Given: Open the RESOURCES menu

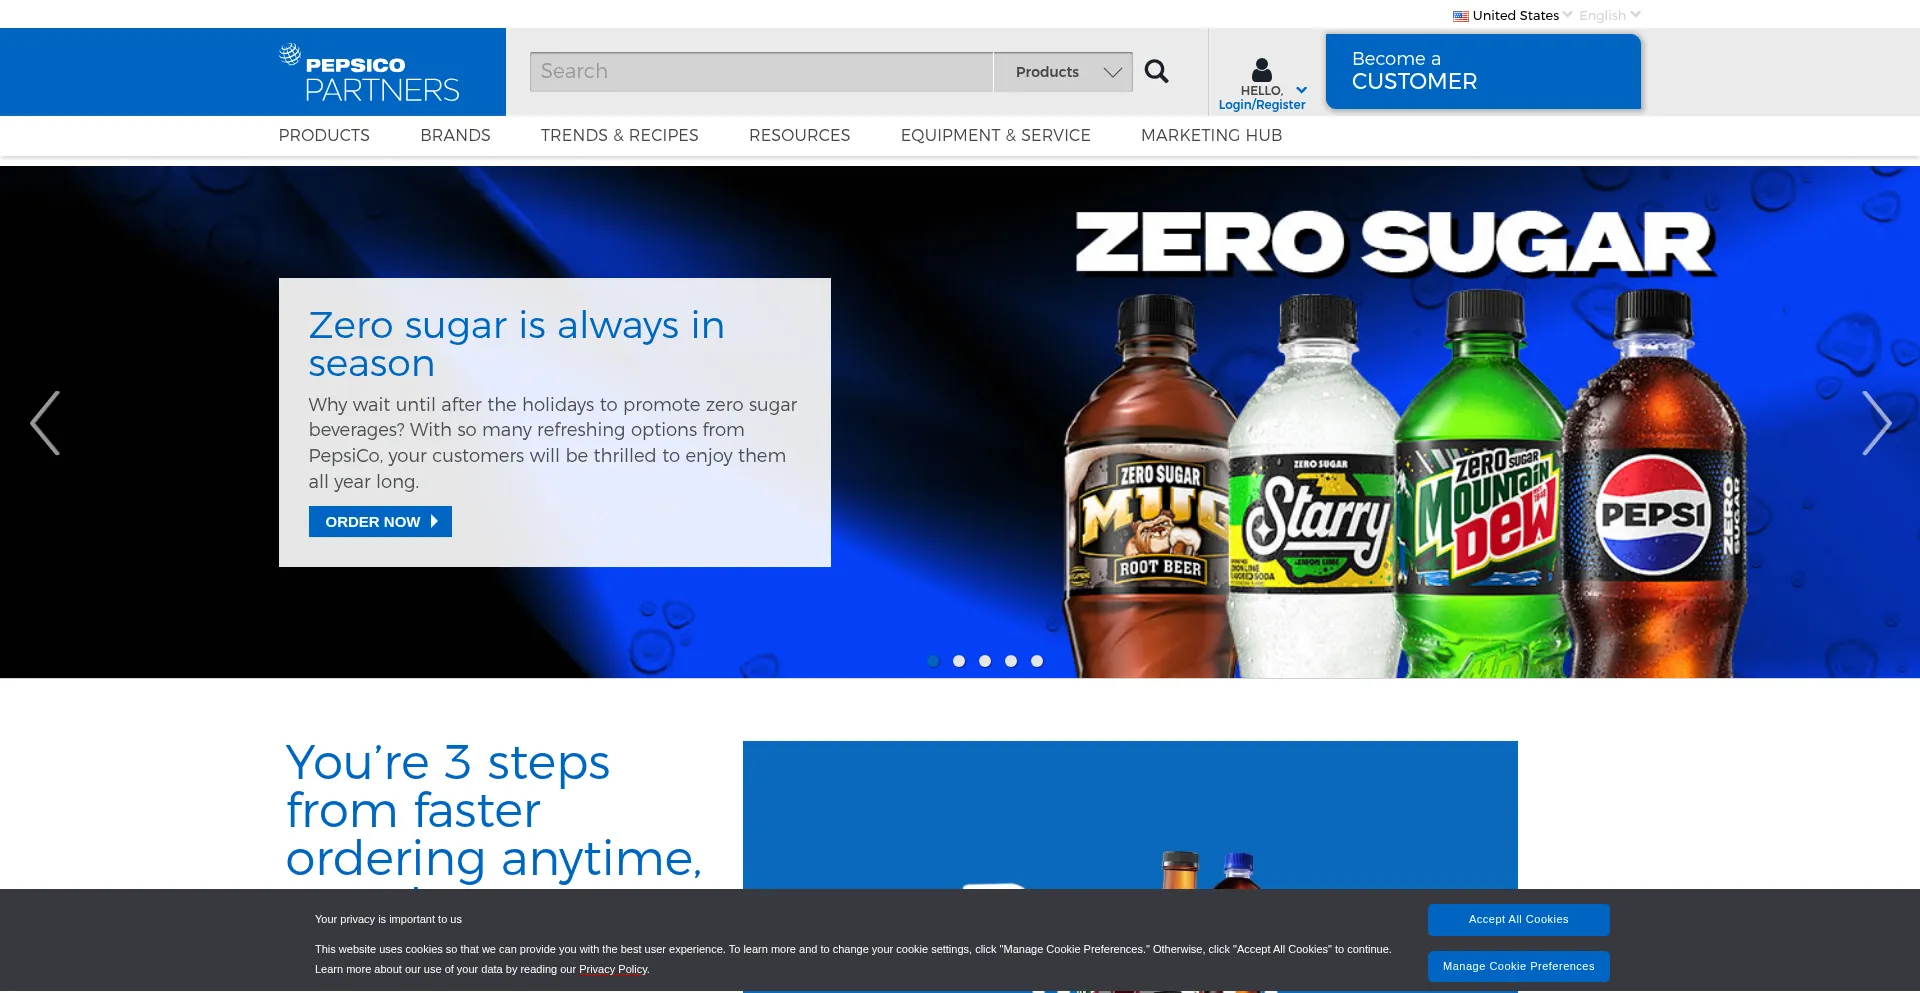Looking at the screenshot, I should (800, 135).
